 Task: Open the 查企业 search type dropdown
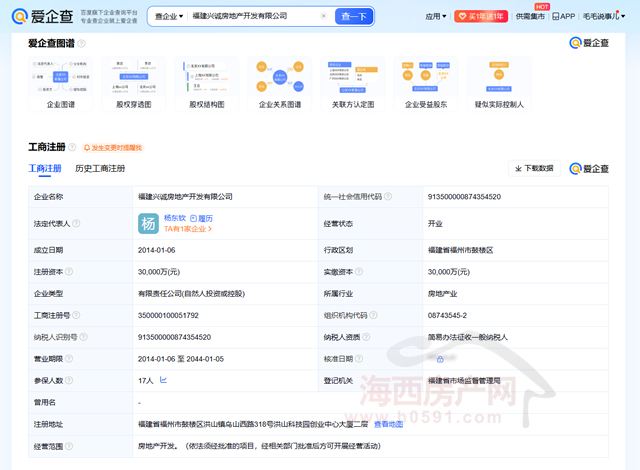(169, 16)
